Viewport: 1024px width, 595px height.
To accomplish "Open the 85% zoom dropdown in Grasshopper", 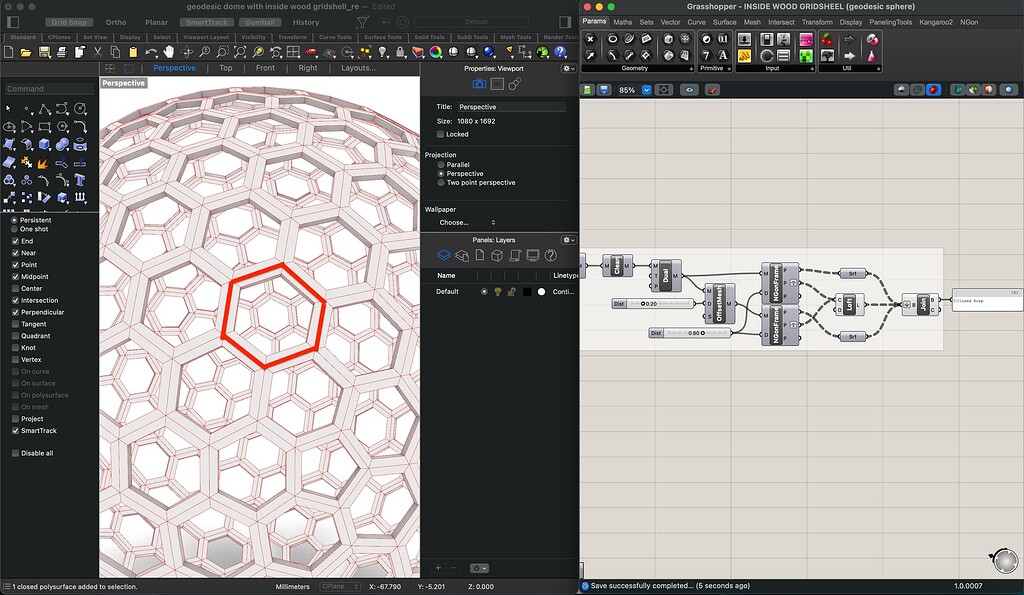I will (646, 88).
